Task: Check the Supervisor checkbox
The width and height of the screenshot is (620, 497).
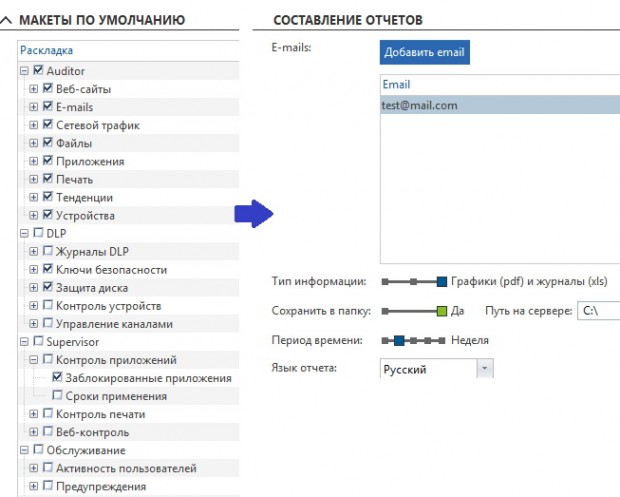Action: [x=38, y=341]
